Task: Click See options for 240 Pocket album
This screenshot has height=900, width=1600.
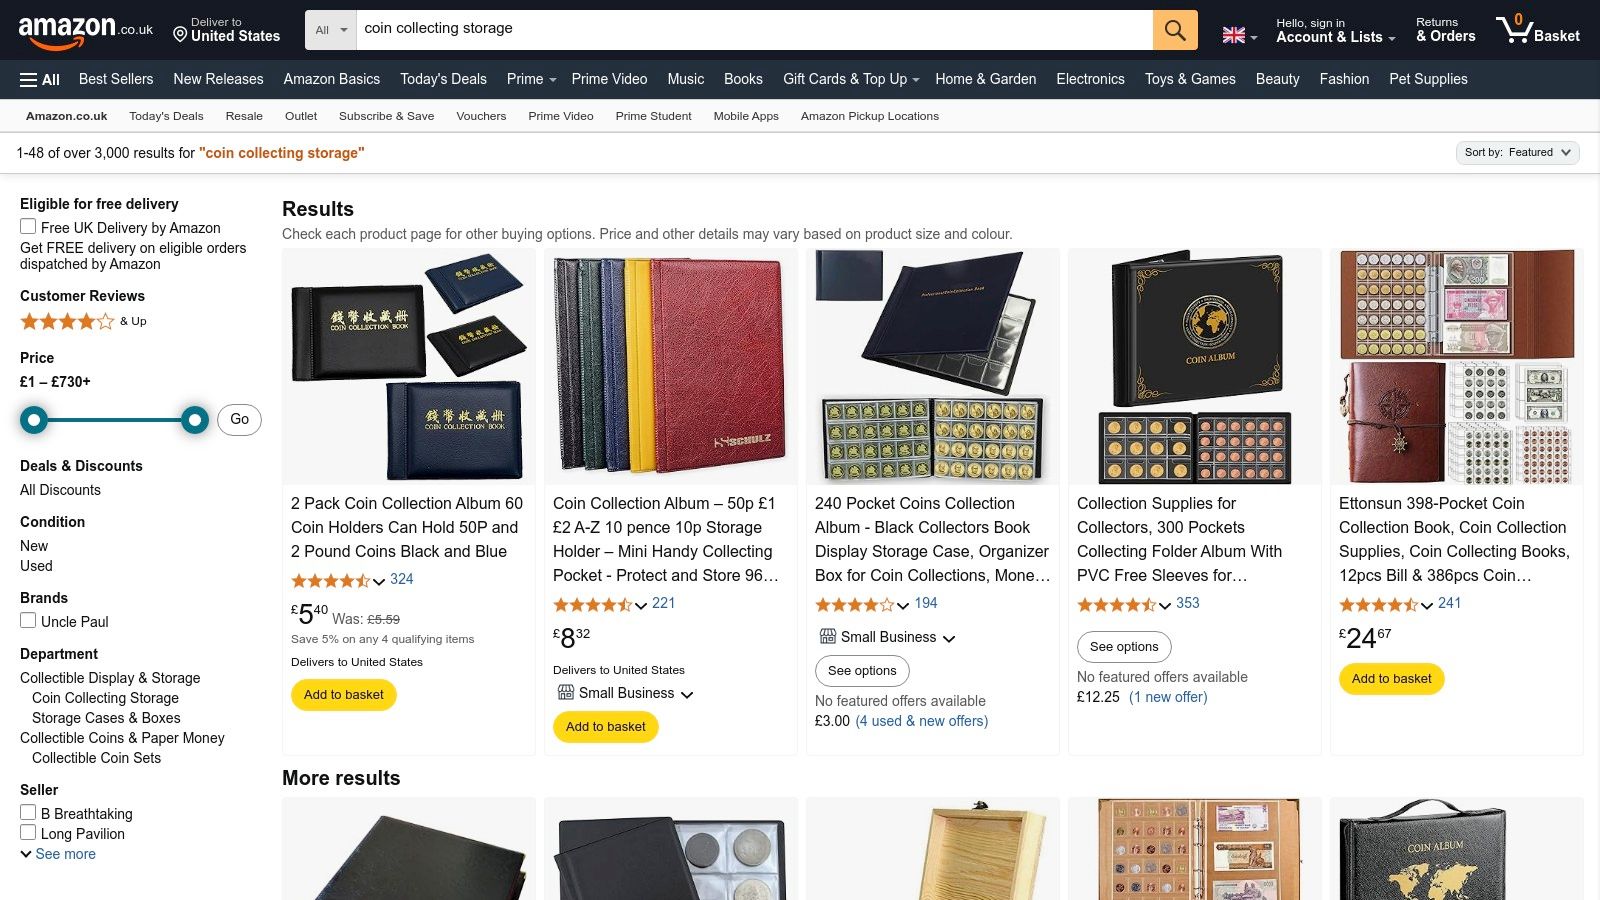Action: (861, 671)
